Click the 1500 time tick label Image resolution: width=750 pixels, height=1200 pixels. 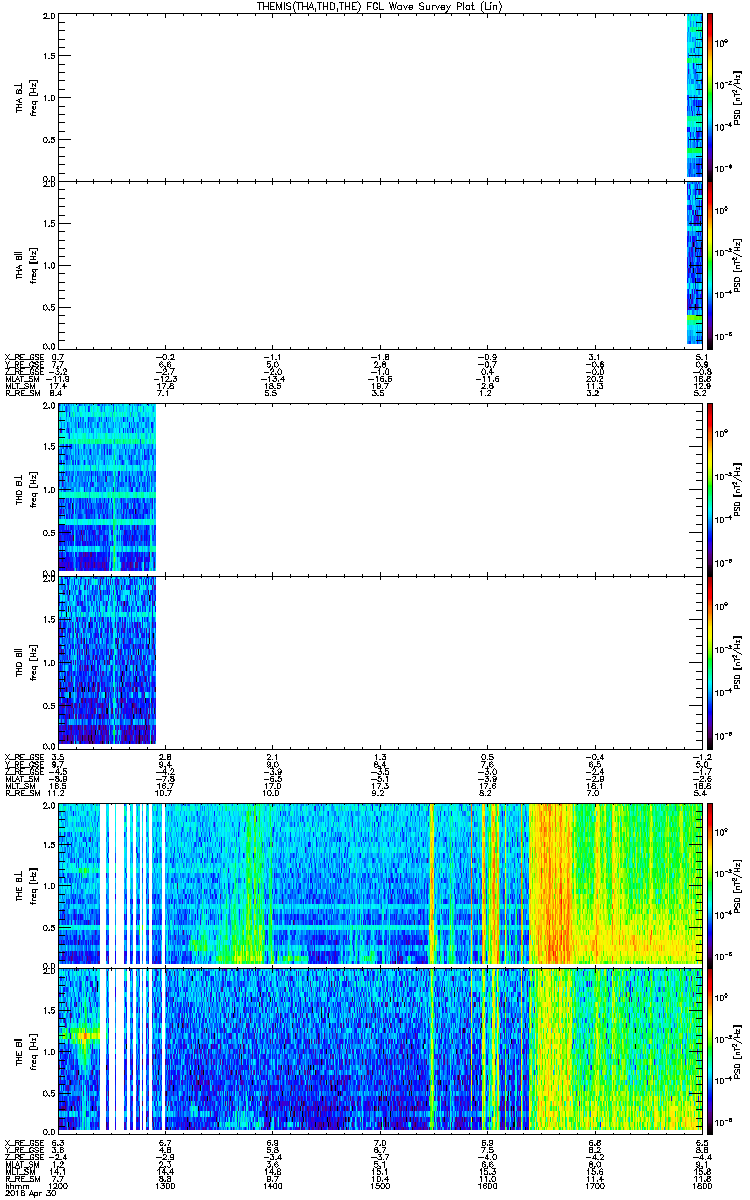tap(380, 1186)
